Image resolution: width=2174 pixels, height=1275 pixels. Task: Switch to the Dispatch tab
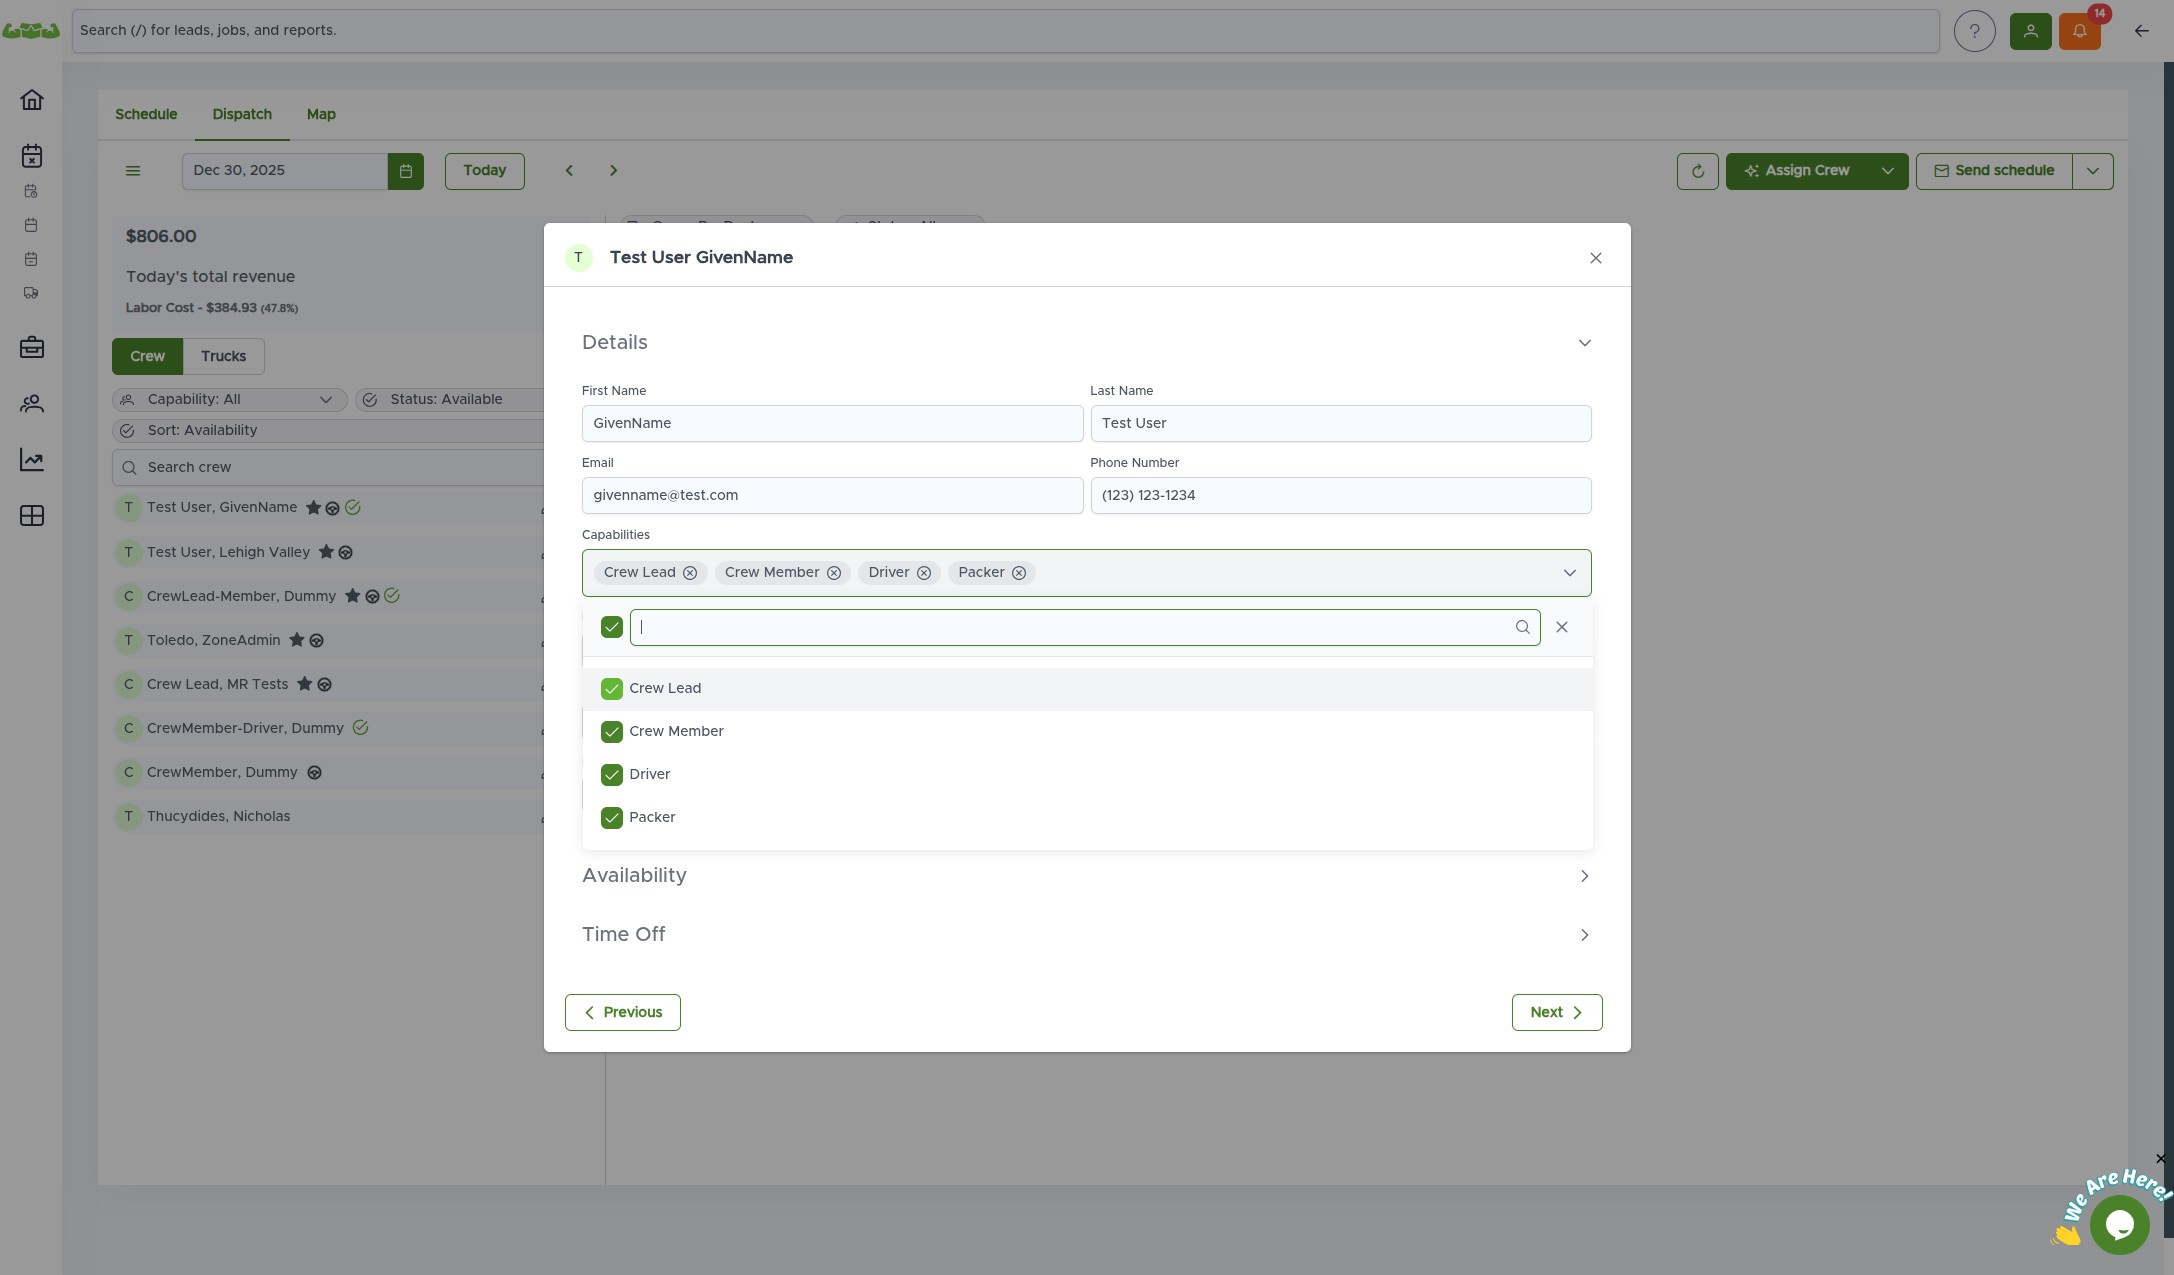pyautogui.click(x=242, y=114)
